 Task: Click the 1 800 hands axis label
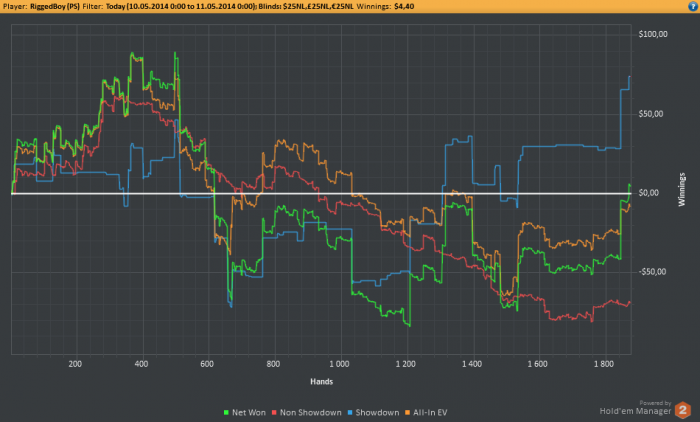pyautogui.click(x=604, y=364)
